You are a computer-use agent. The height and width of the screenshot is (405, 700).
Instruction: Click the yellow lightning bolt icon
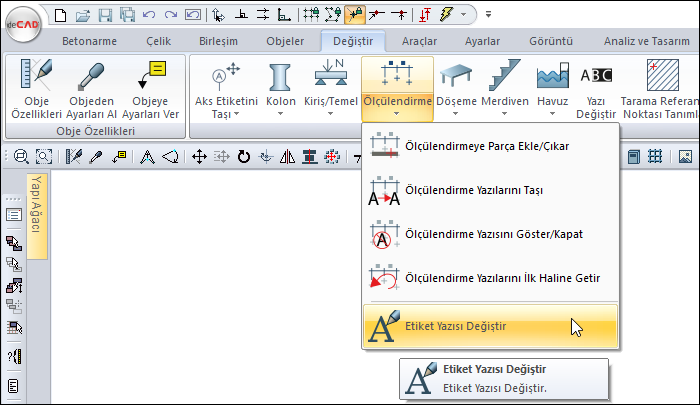444,15
